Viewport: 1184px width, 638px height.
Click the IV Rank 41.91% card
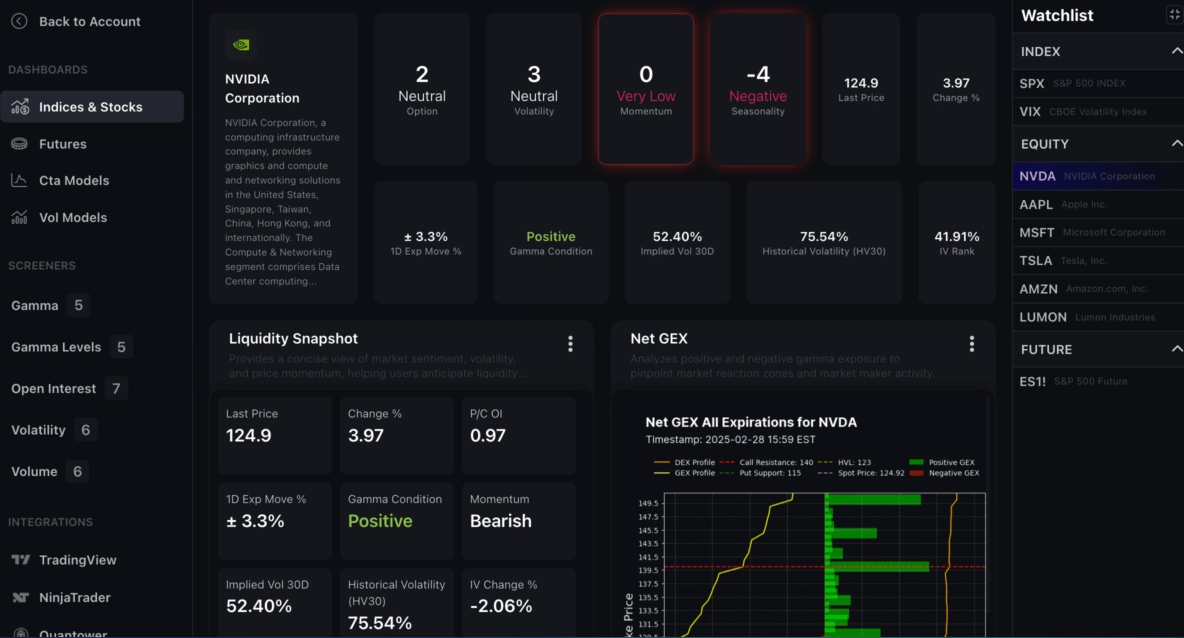[x=957, y=242]
